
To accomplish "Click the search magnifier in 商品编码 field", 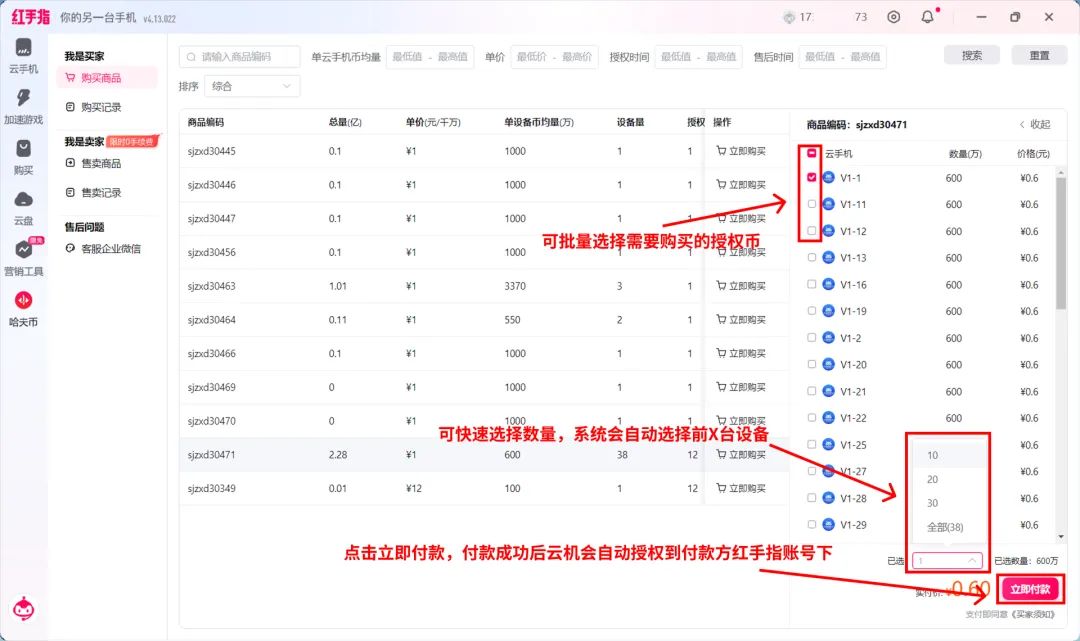I will pos(191,56).
